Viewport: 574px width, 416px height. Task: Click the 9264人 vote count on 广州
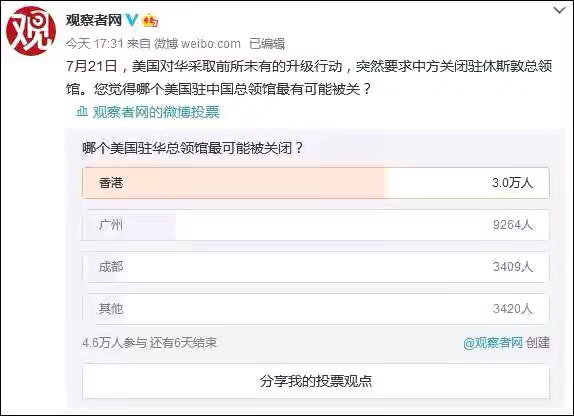click(x=512, y=224)
